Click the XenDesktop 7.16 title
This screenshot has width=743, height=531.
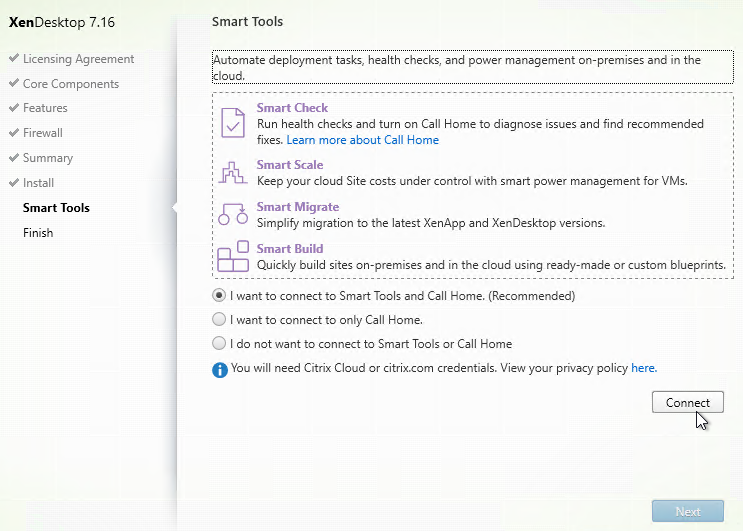click(x=62, y=22)
